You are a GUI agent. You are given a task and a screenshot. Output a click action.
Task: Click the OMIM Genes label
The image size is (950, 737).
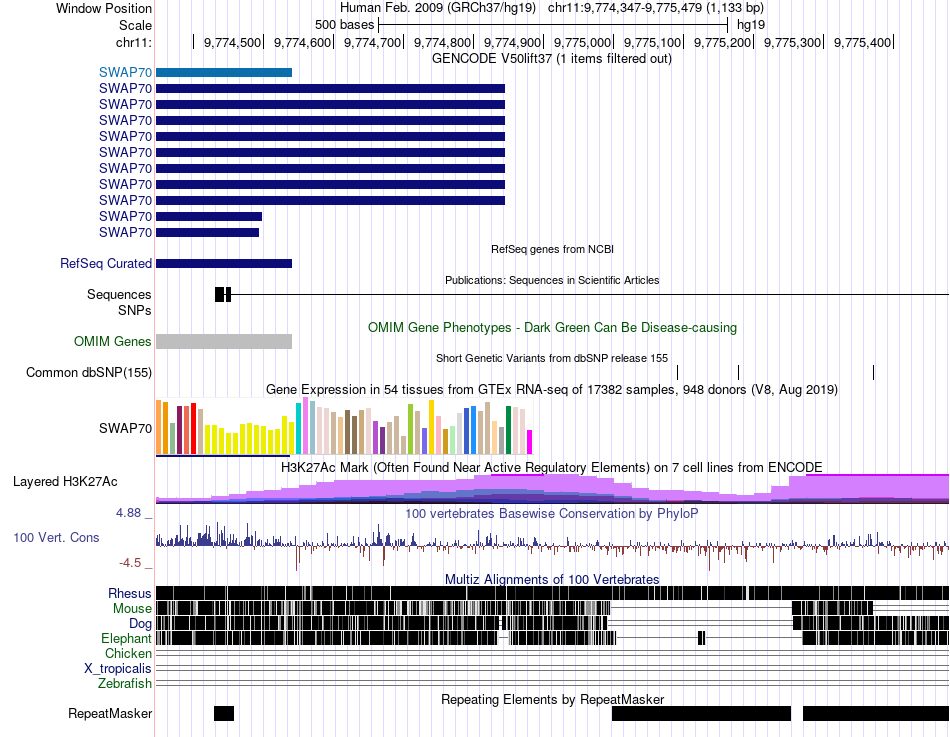[x=113, y=341]
